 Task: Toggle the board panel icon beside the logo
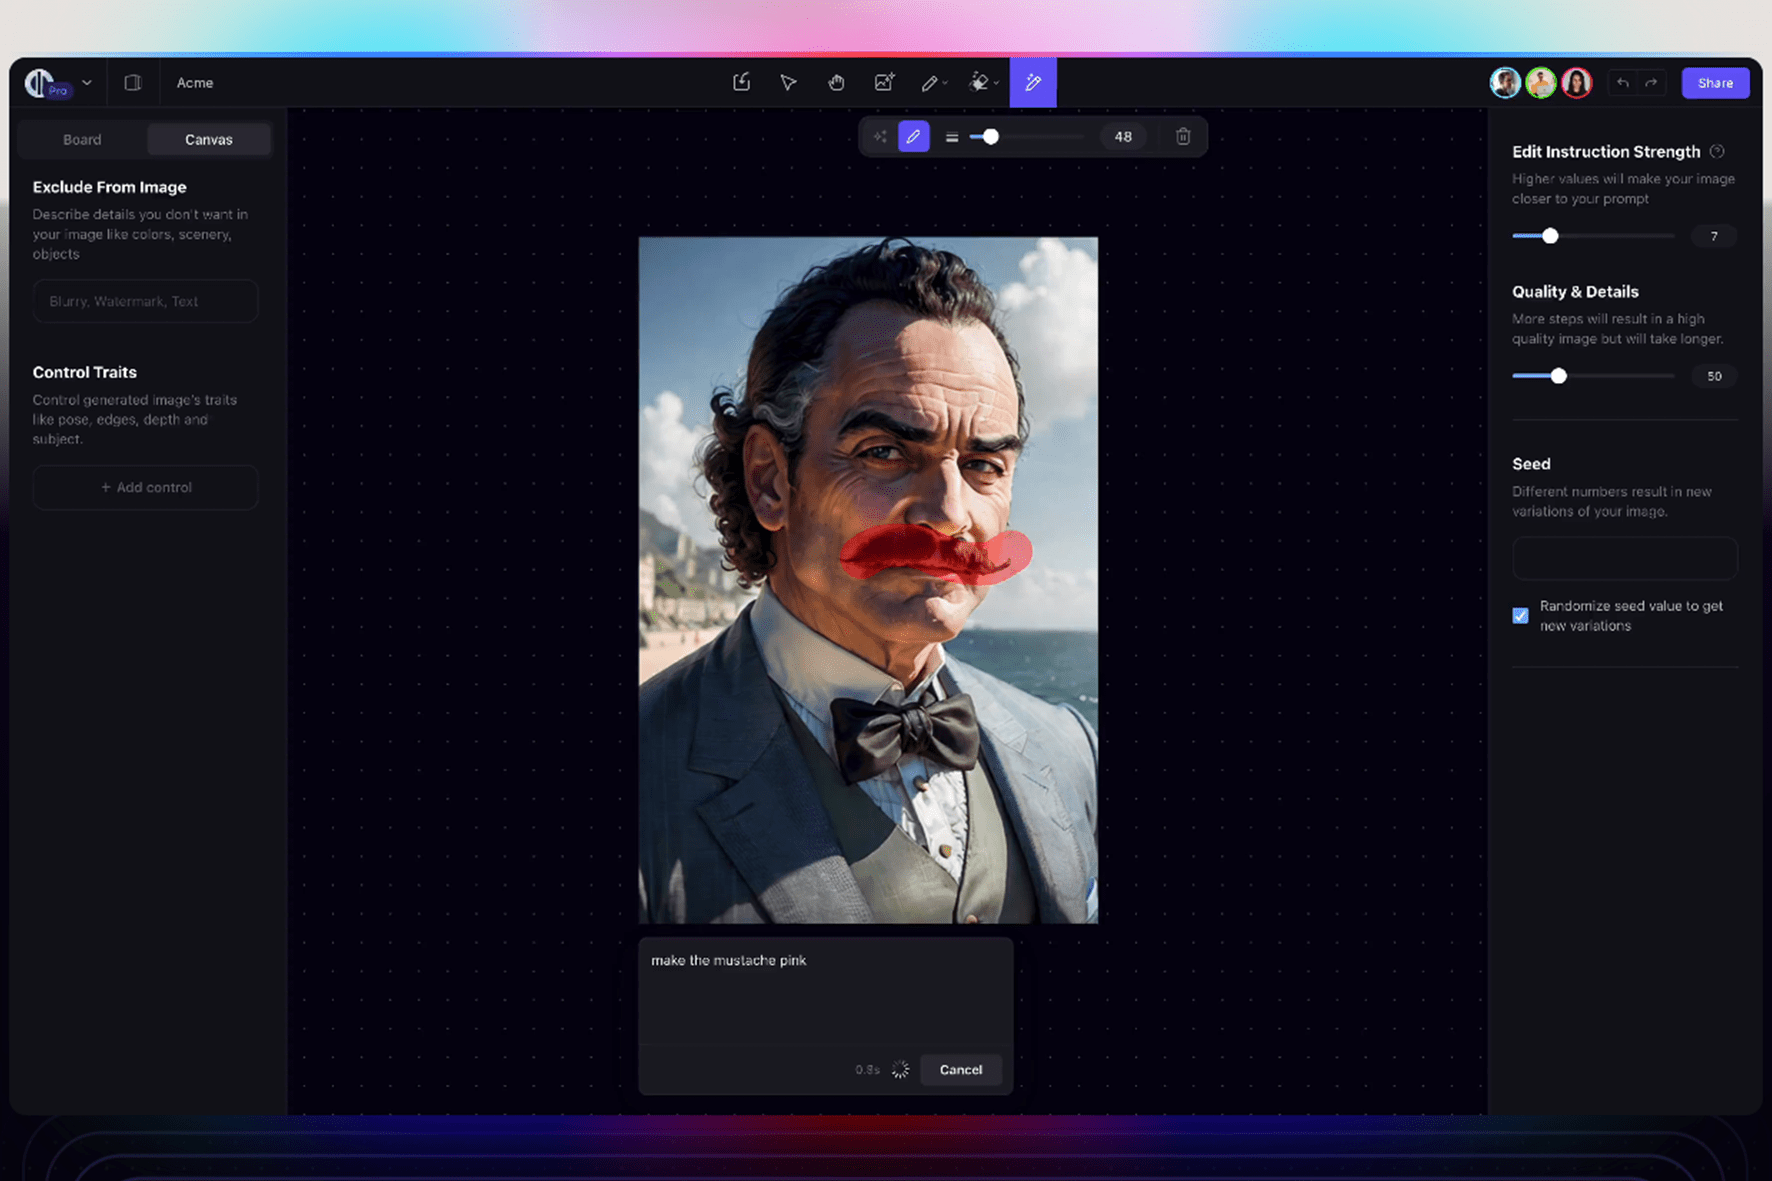point(133,82)
